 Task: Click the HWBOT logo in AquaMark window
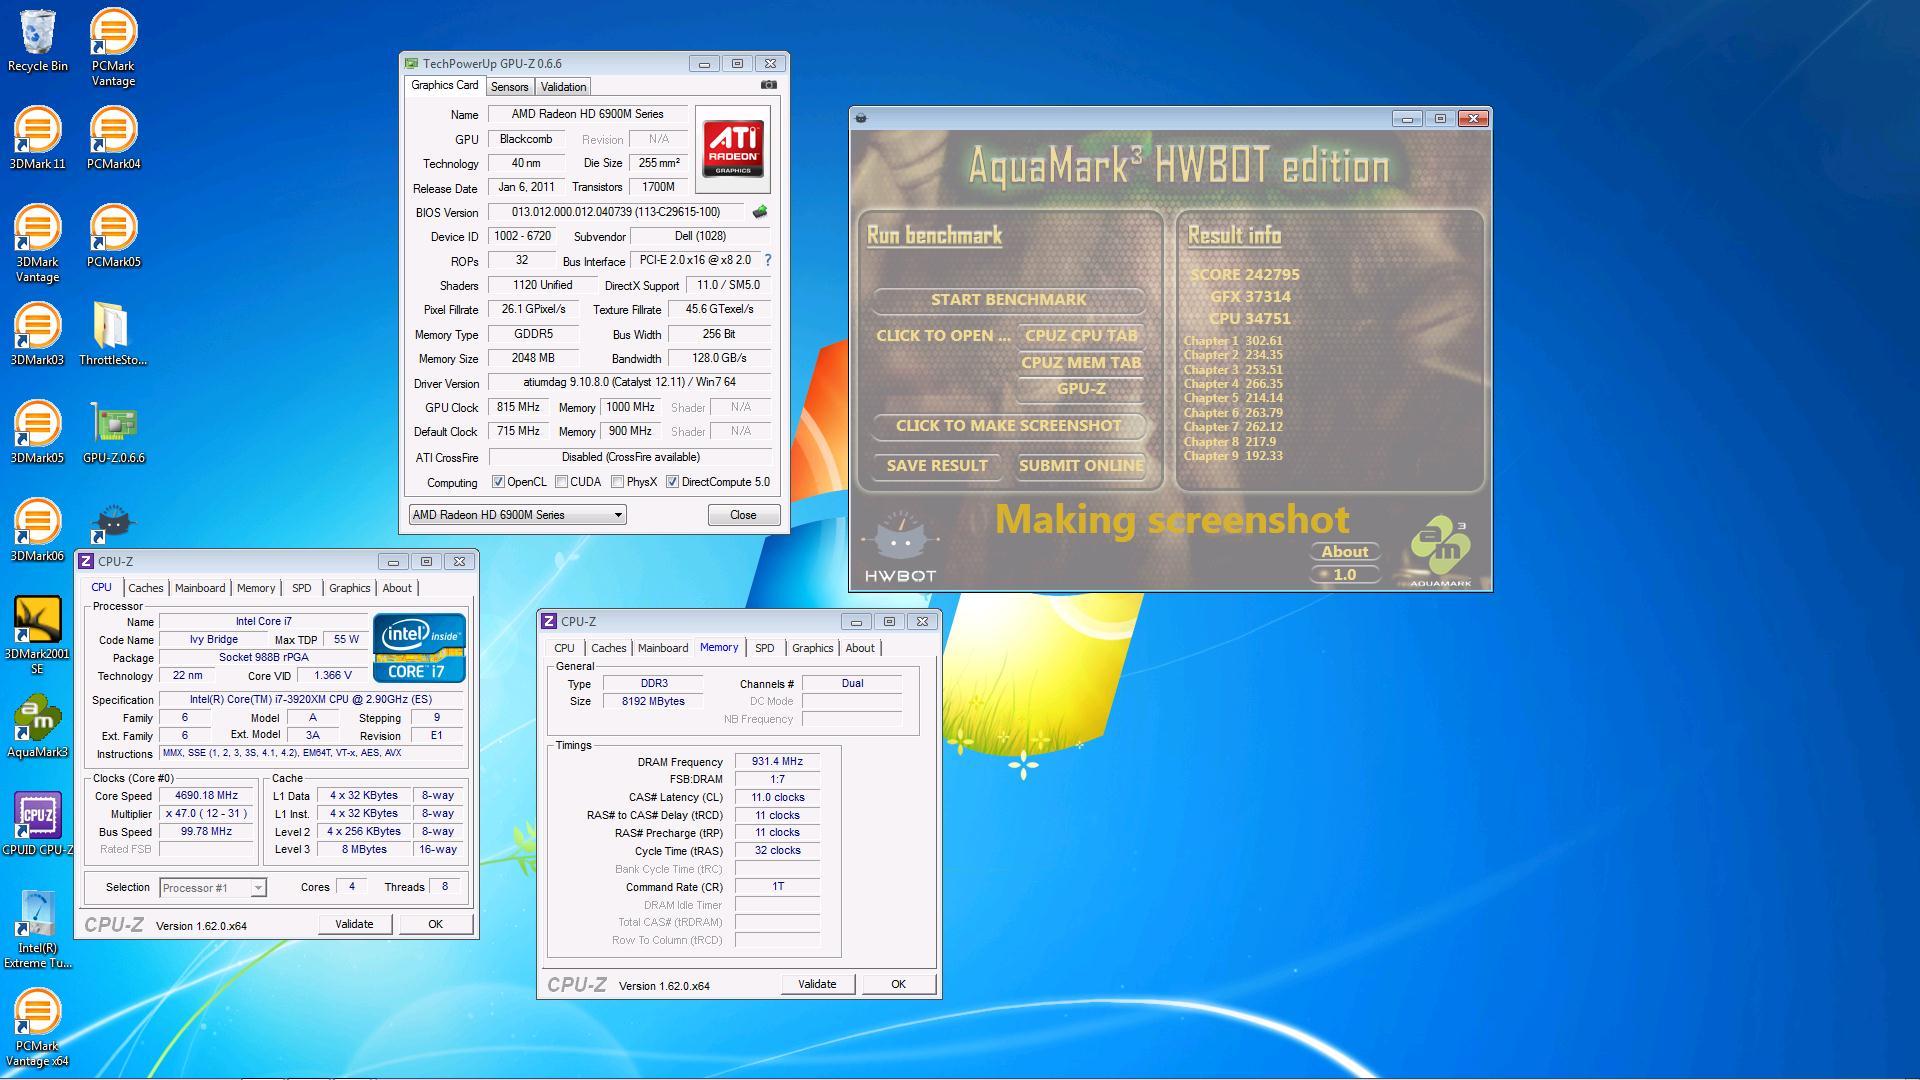click(900, 548)
